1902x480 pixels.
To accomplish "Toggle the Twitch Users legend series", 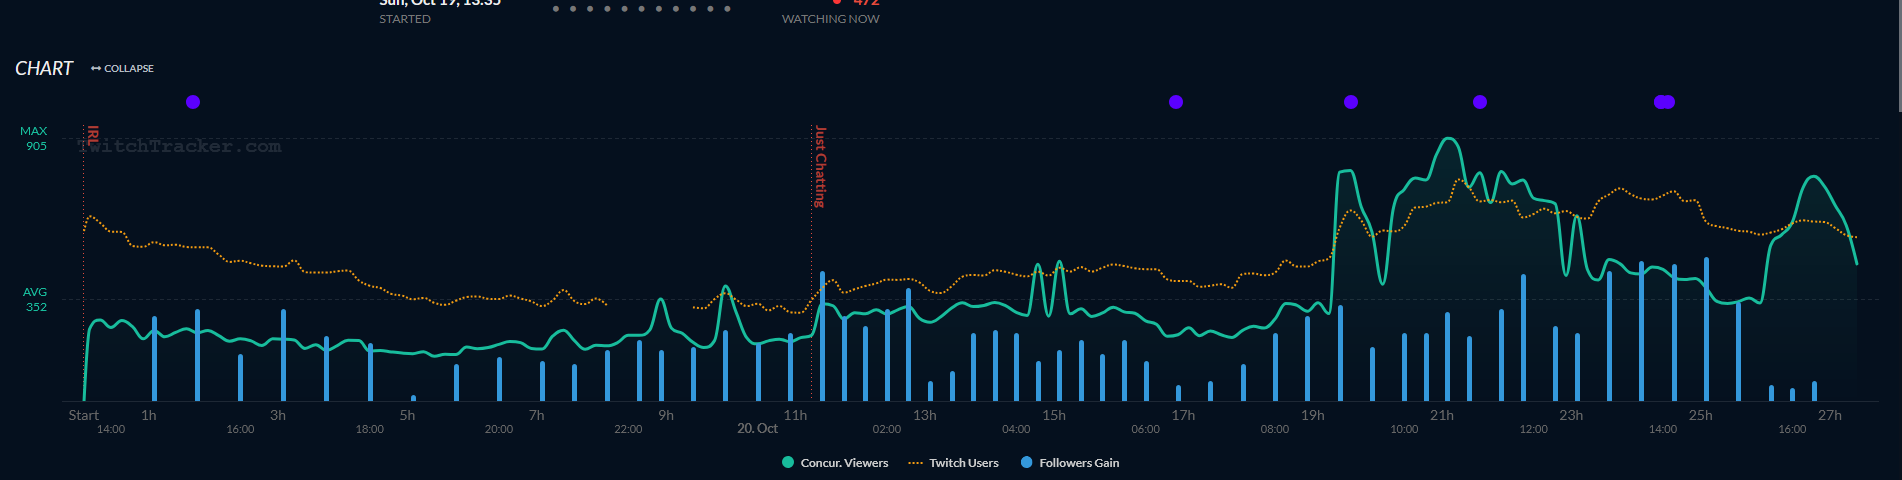I will pyautogui.click(x=953, y=462).
